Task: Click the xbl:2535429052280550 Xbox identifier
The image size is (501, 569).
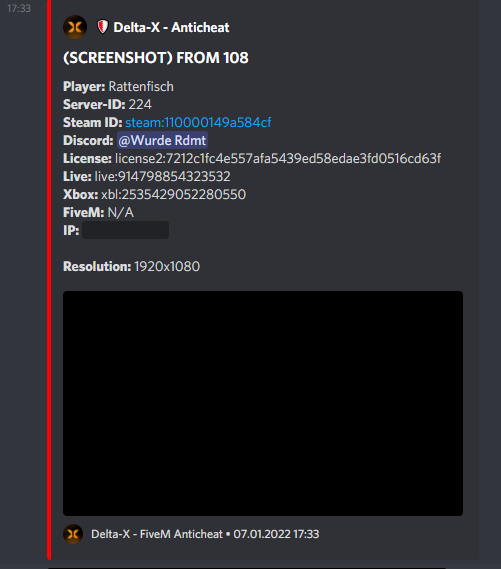Action: (173, 195)
